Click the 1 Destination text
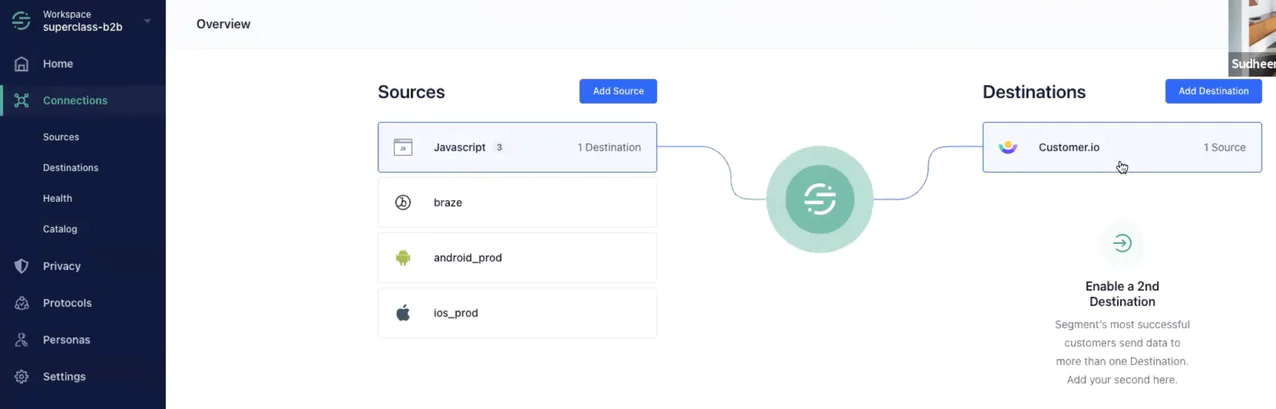Image resolution: width=1276 pixels, height=409 pixels. [x=609, y=148]
